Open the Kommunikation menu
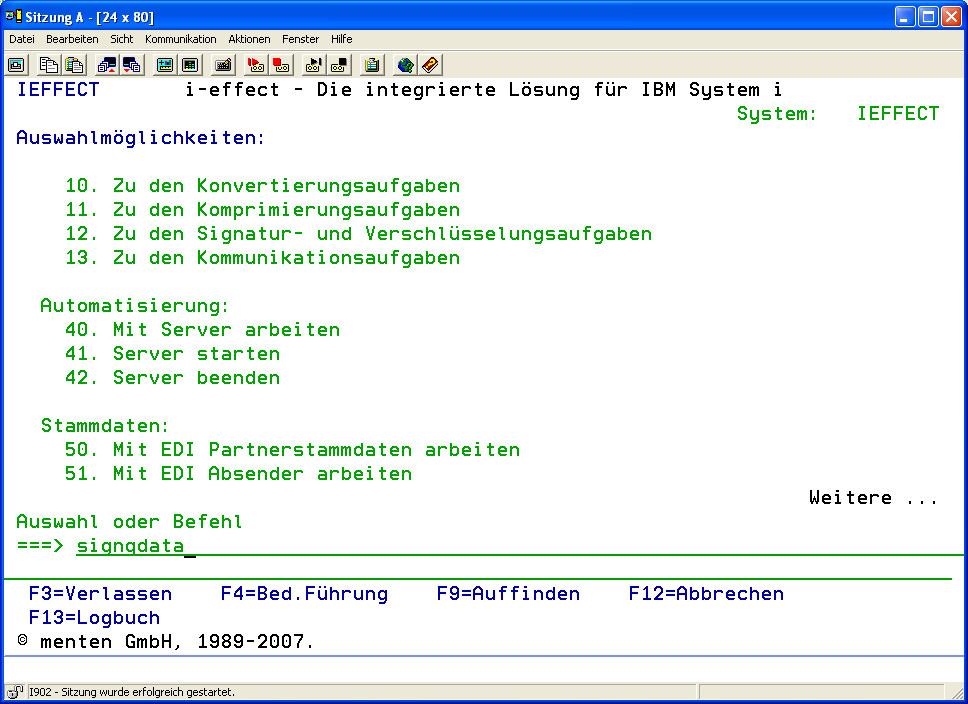Viewport: 968px width, 704px height. 180,39
